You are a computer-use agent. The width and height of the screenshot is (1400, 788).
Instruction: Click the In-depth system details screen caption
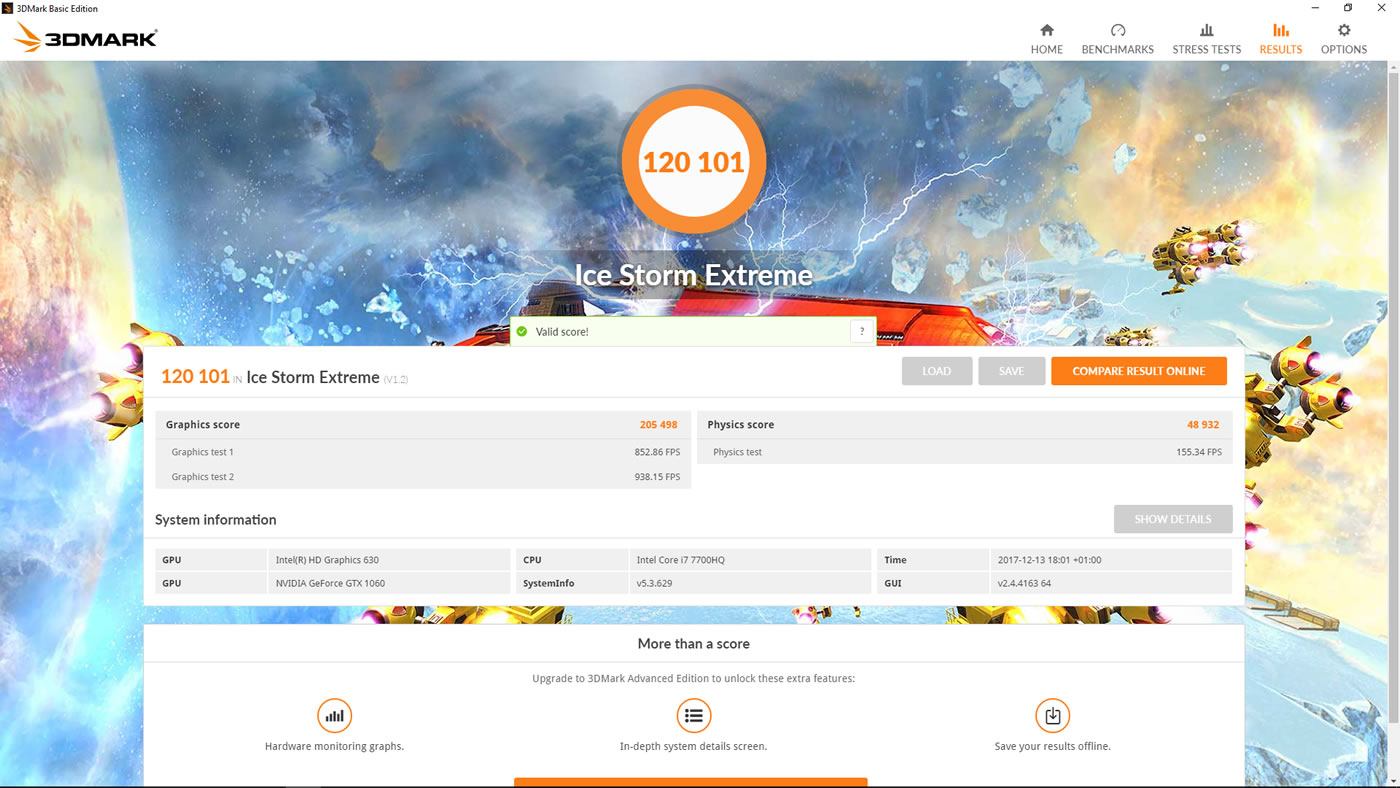(693, 746)
